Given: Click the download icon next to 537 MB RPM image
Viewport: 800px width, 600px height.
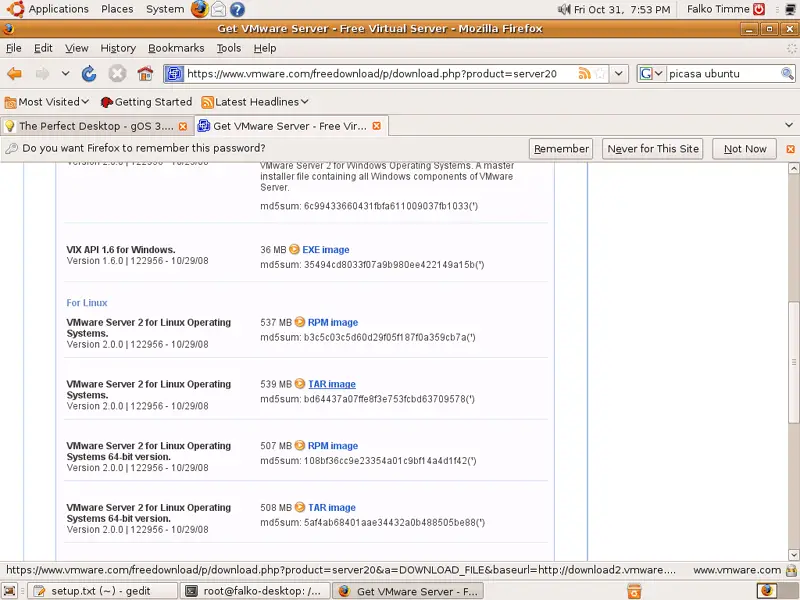Looking at the screenshot, I should [300, 322].
